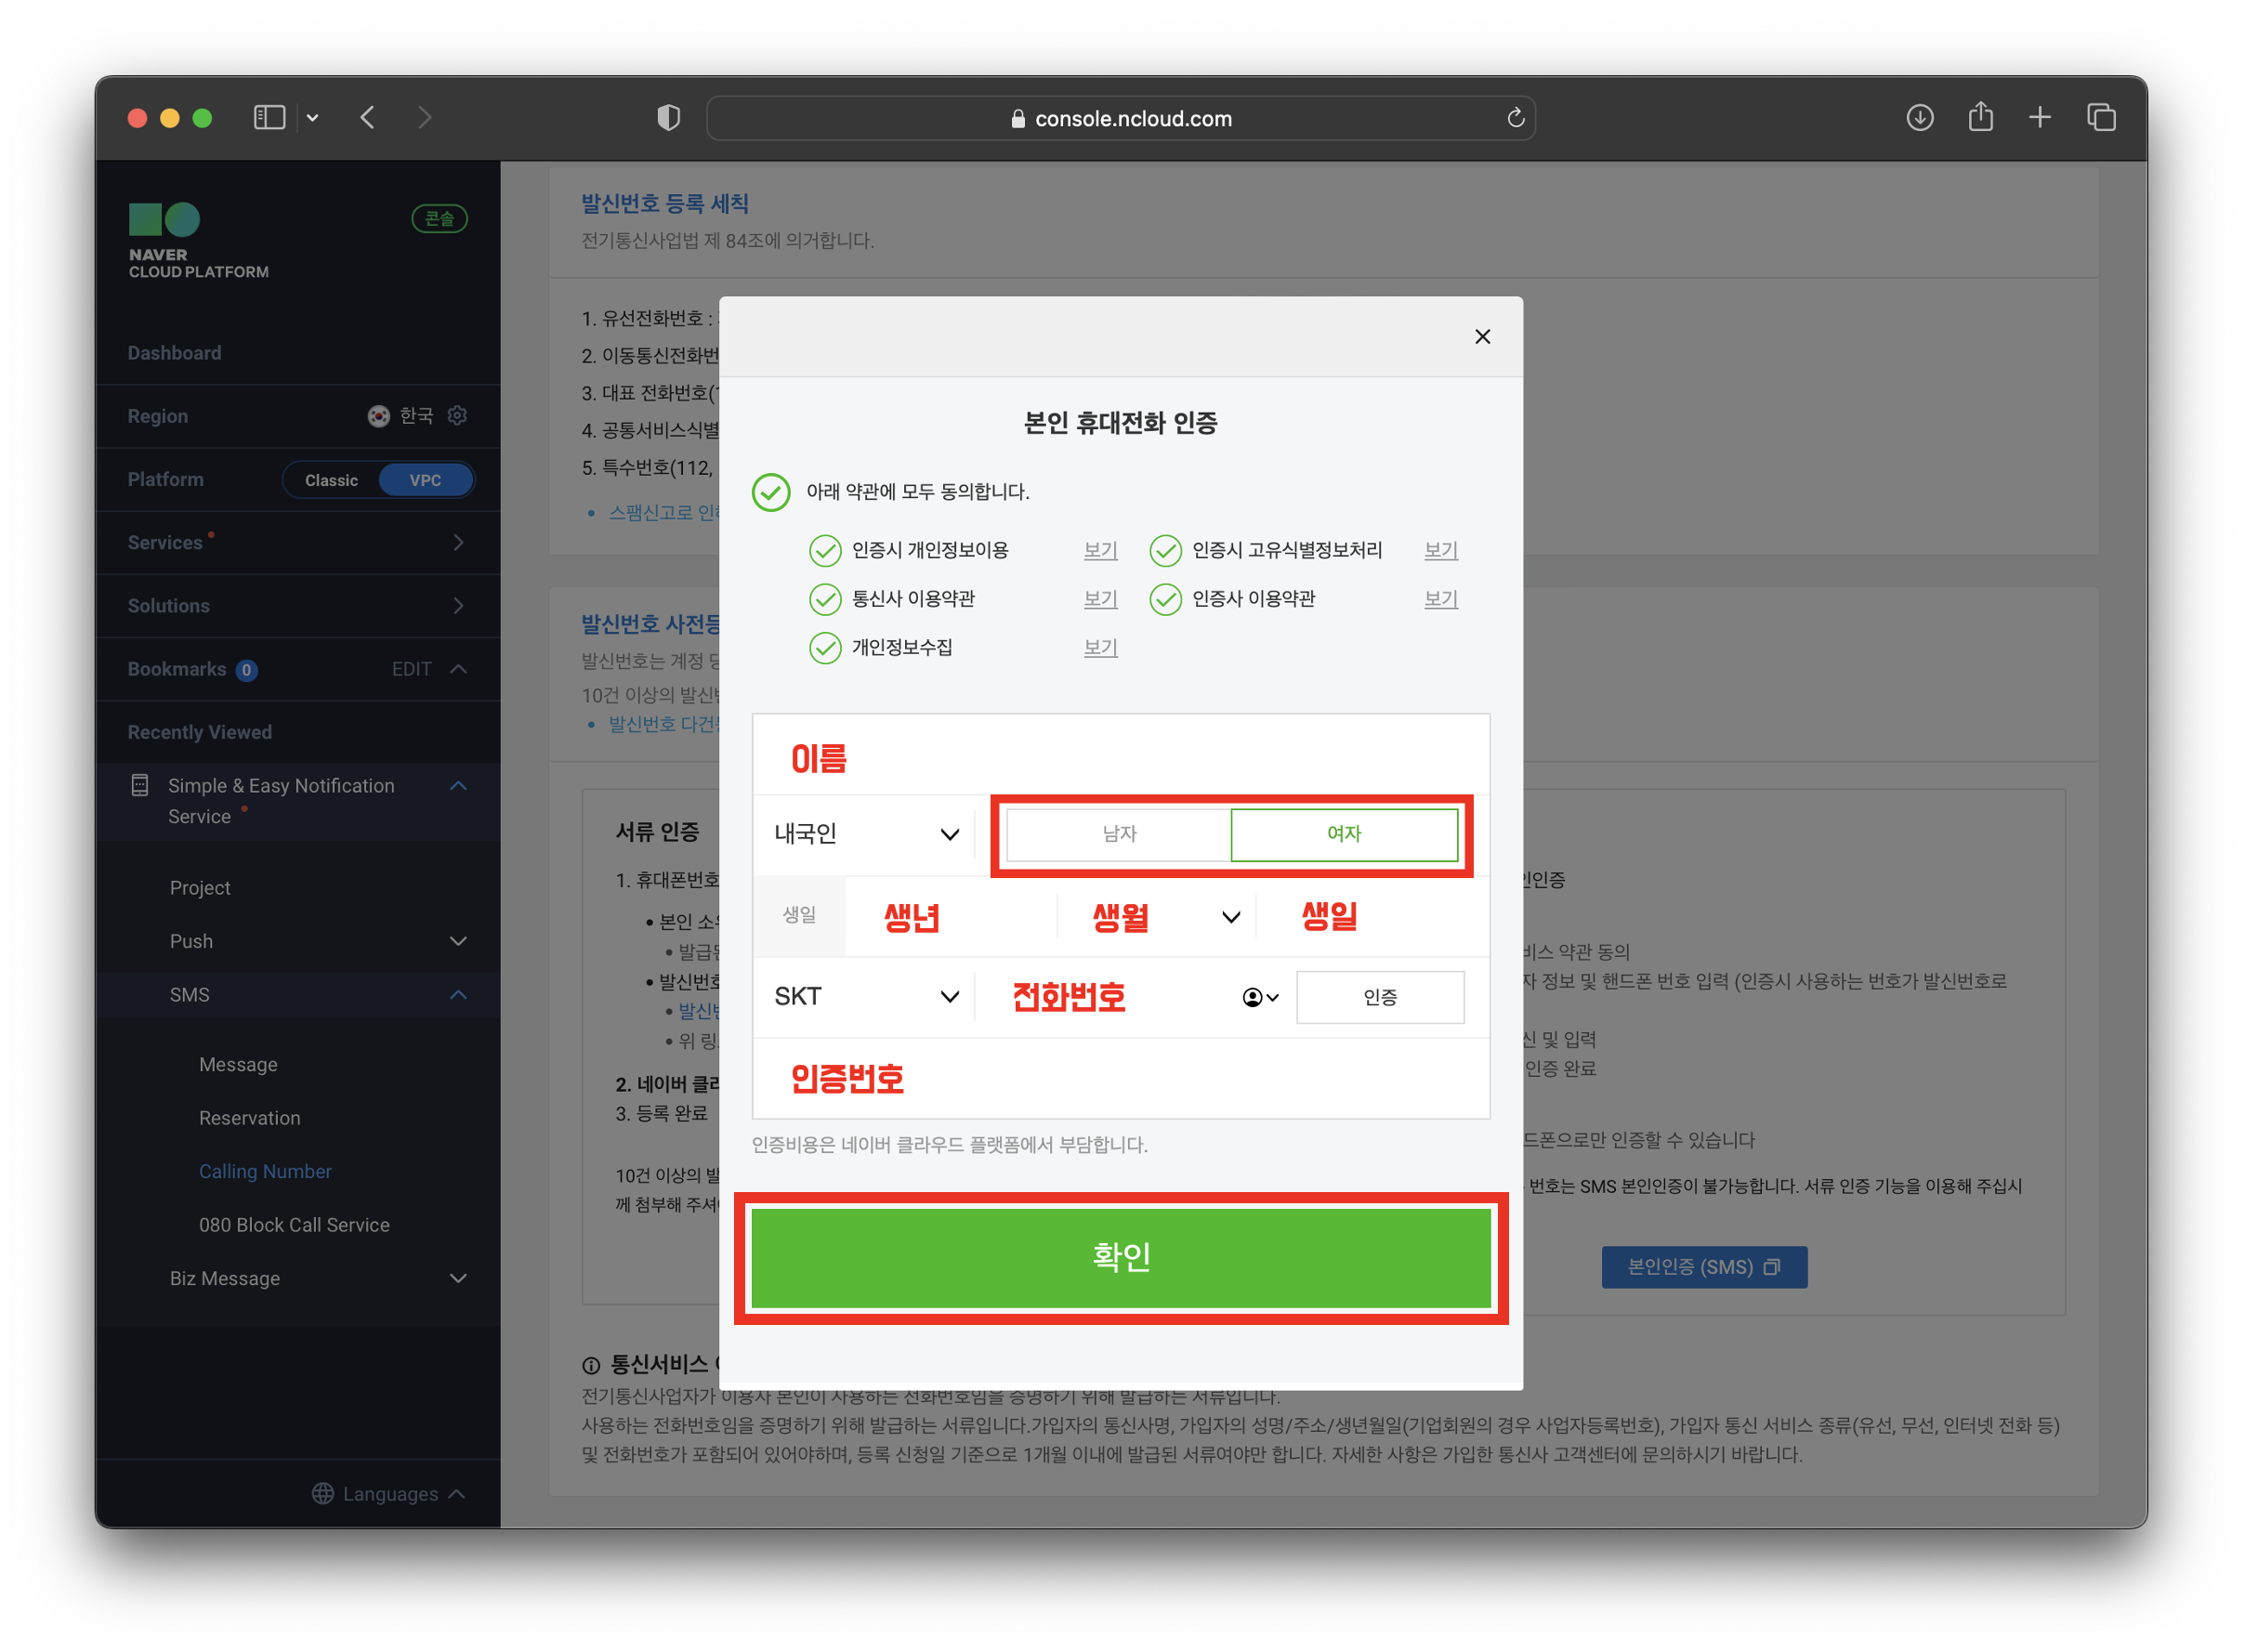Image resolution: width=2258 pixels, height=1652 pixels.
Task: Uncheck 통신사 이용약관 checkbox
Action: (x=825, y=599)
